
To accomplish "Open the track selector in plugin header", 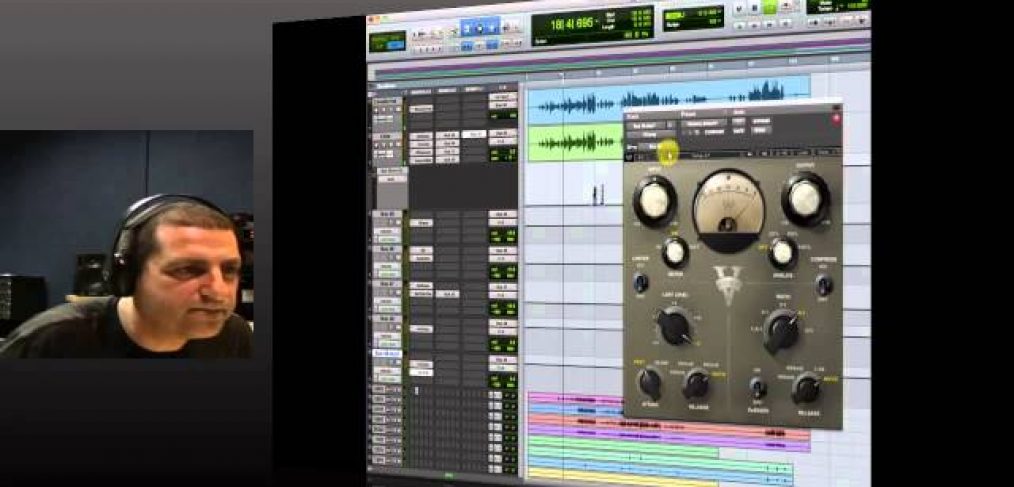I will click(x=645, y=126).
